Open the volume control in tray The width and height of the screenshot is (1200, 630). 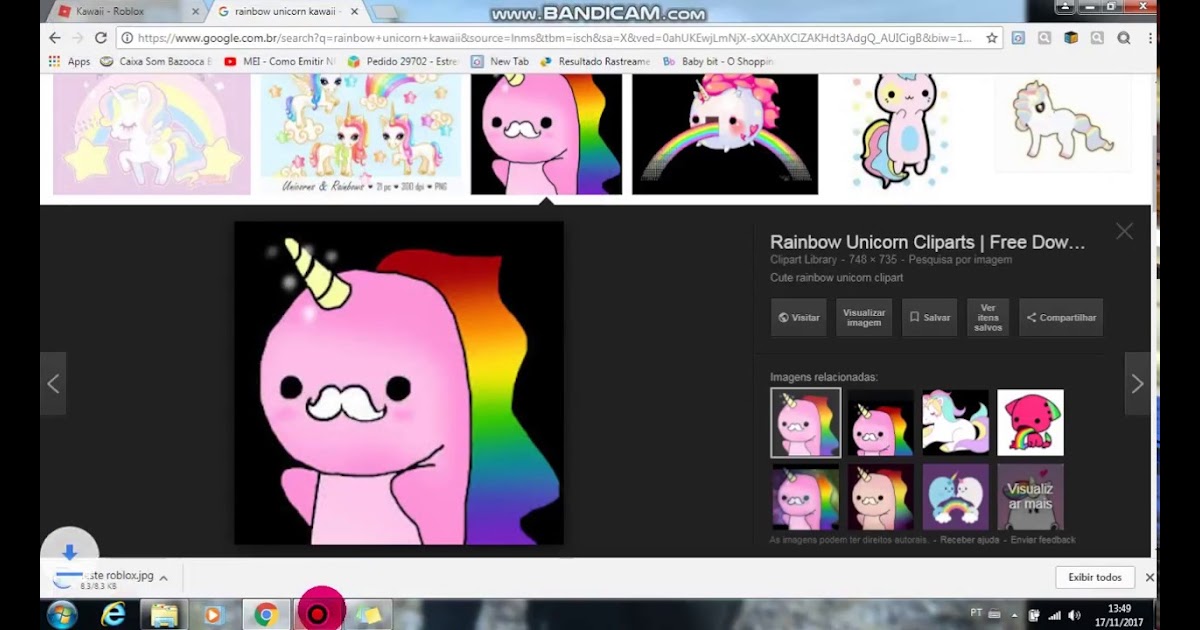1074,615
